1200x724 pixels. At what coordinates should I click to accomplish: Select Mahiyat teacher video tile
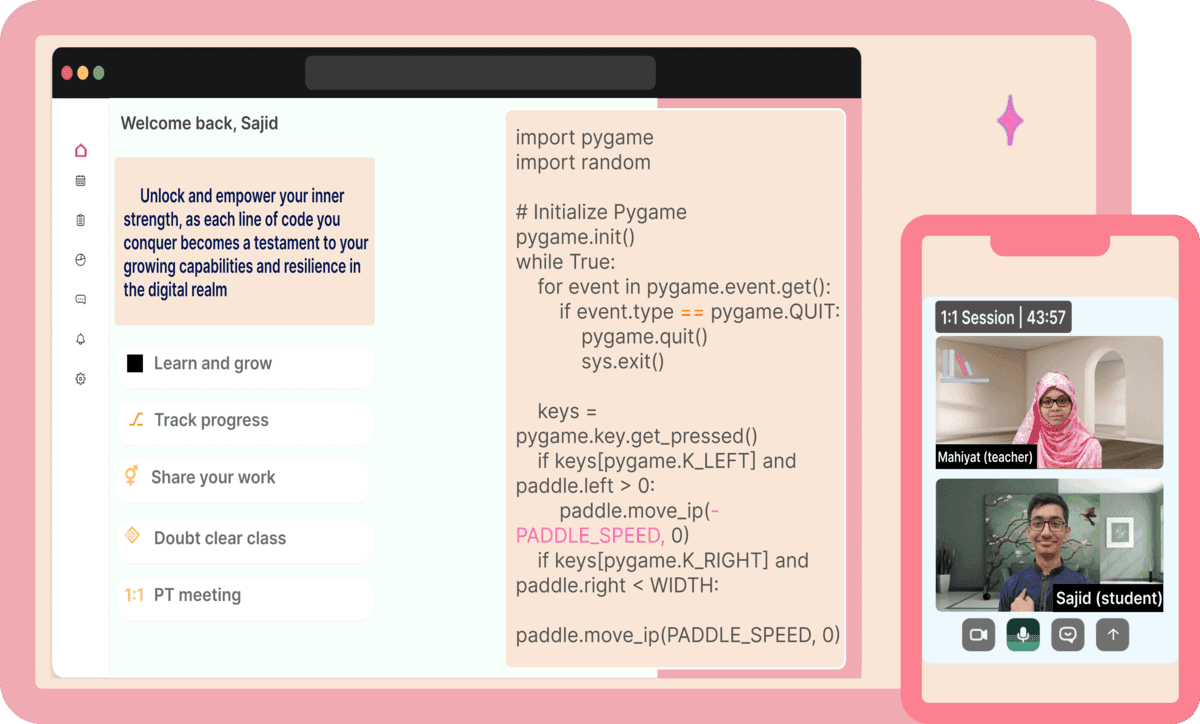coord(1049,402)
